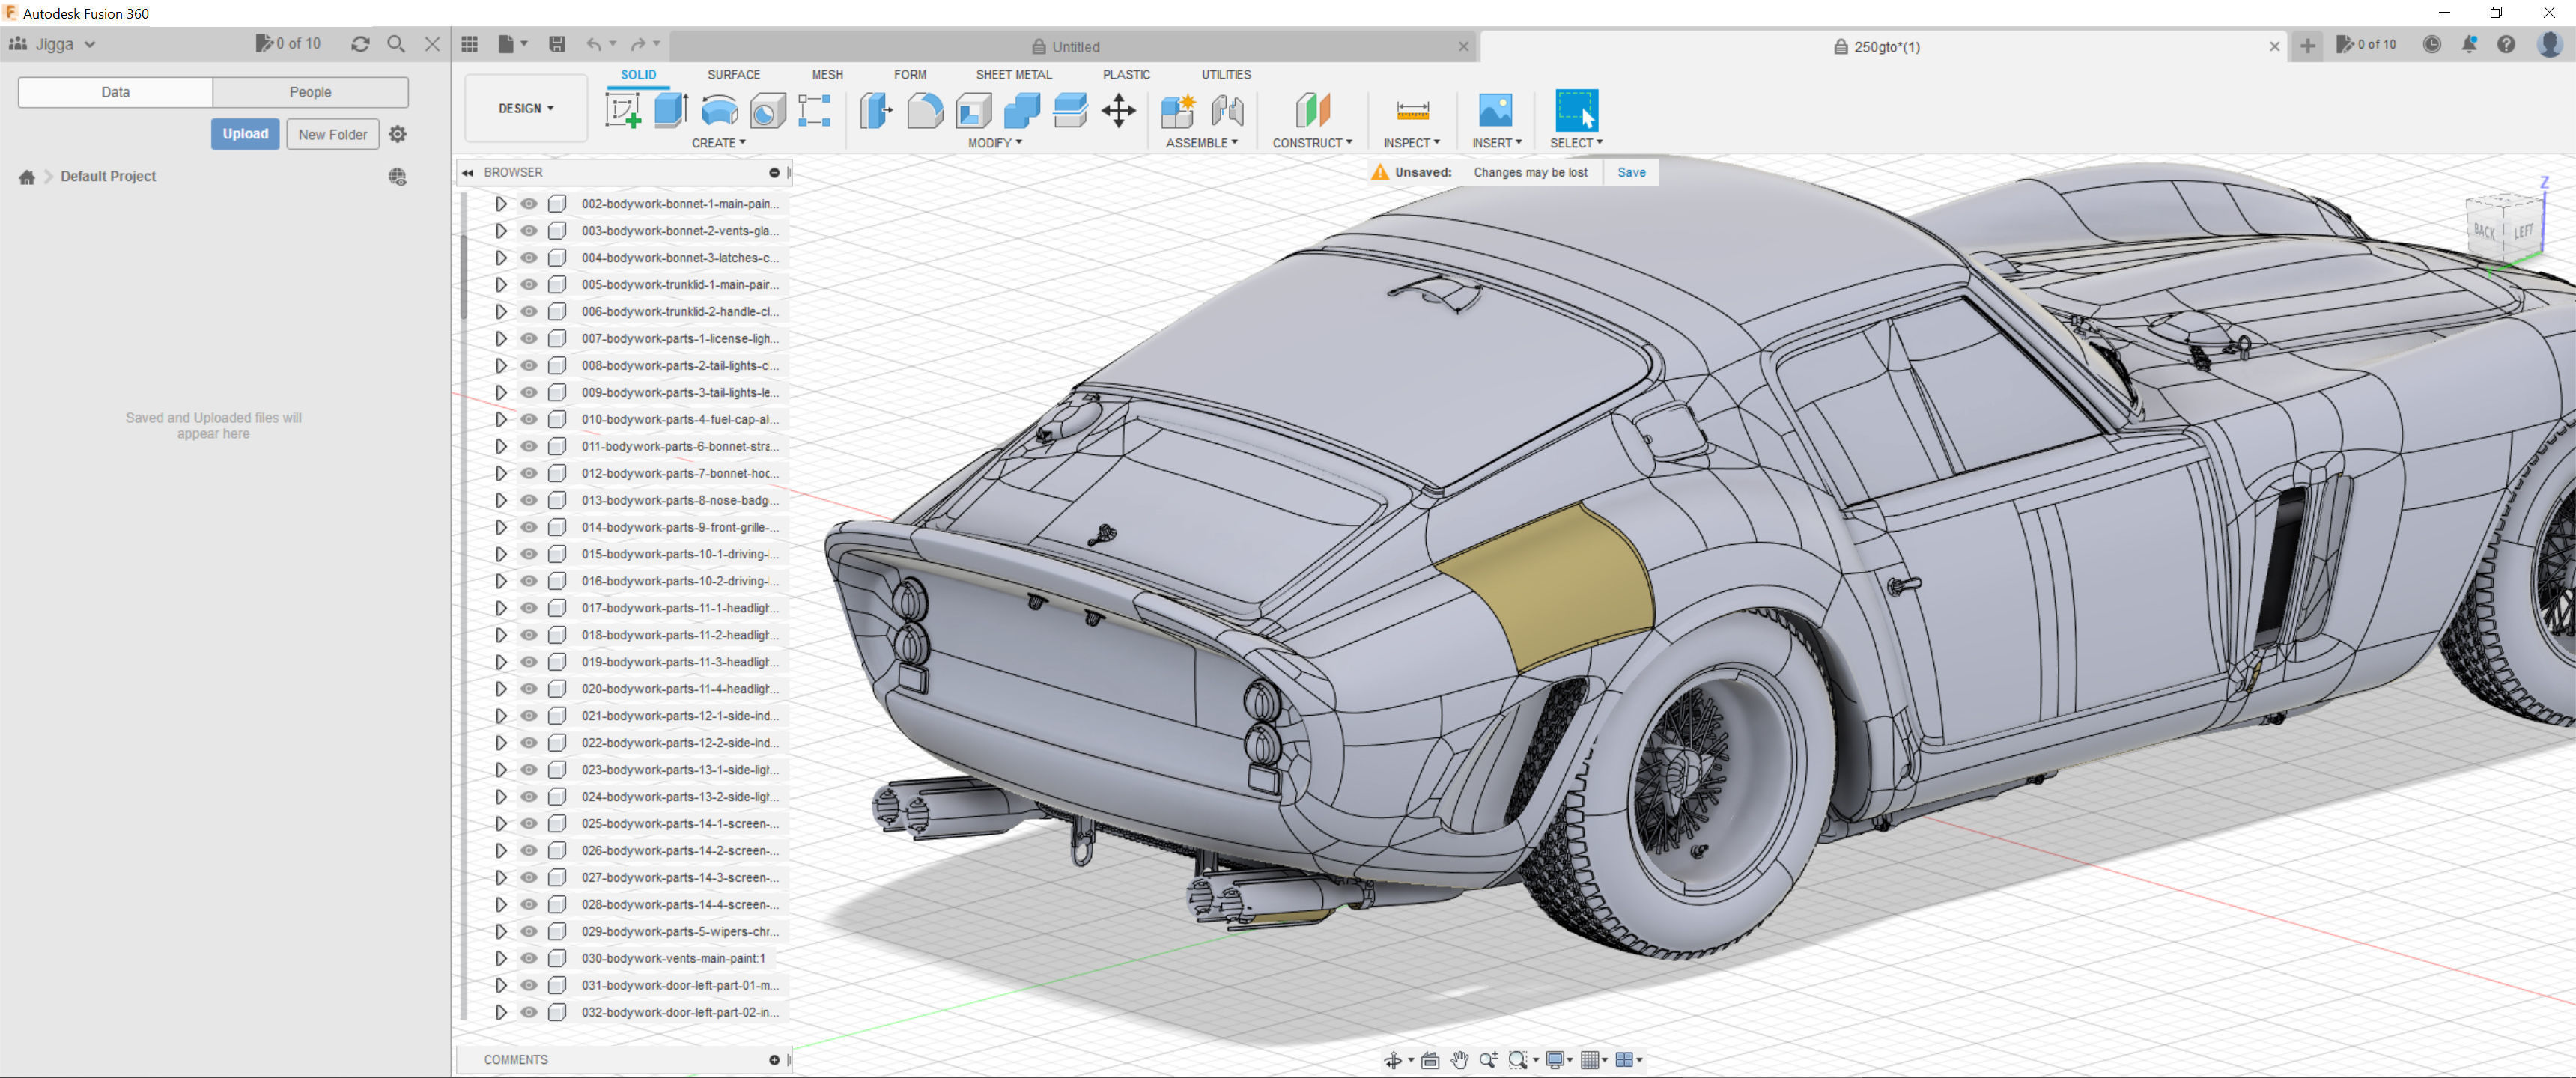2576x1078 pixels.
Task: Open the DESIGN workspace dropdown
Action: 526,108
